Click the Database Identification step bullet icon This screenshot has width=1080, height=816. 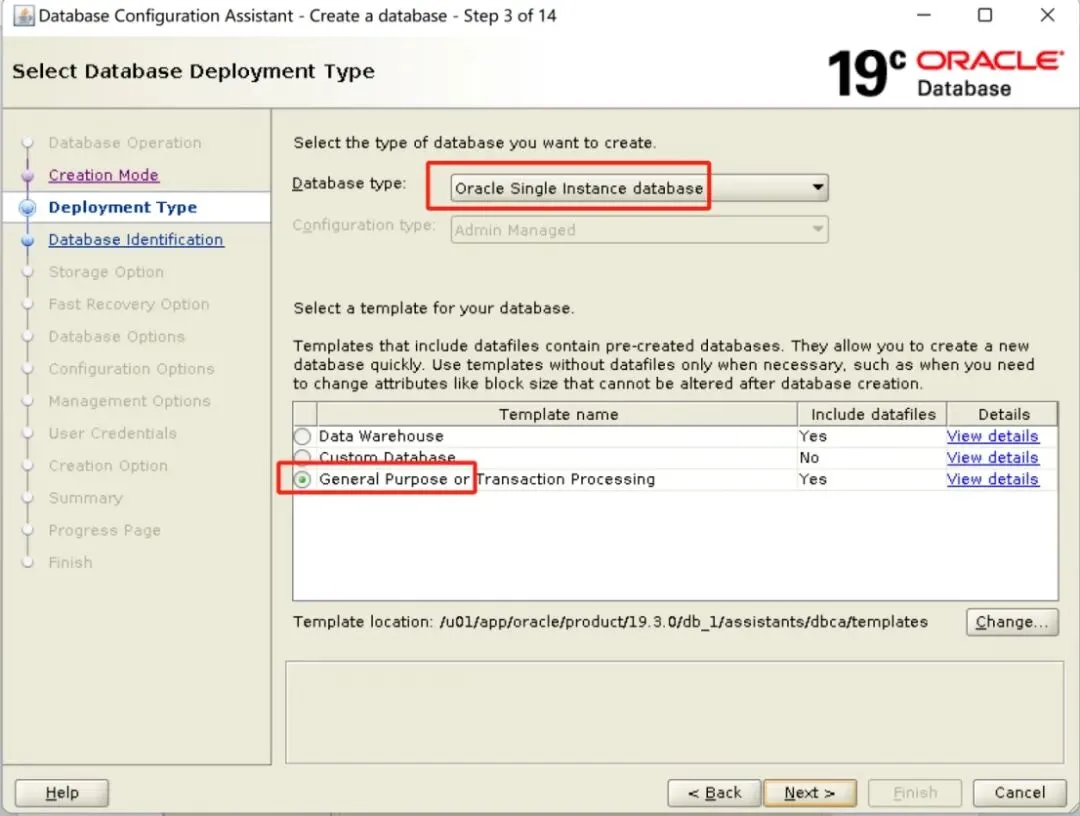28,240
